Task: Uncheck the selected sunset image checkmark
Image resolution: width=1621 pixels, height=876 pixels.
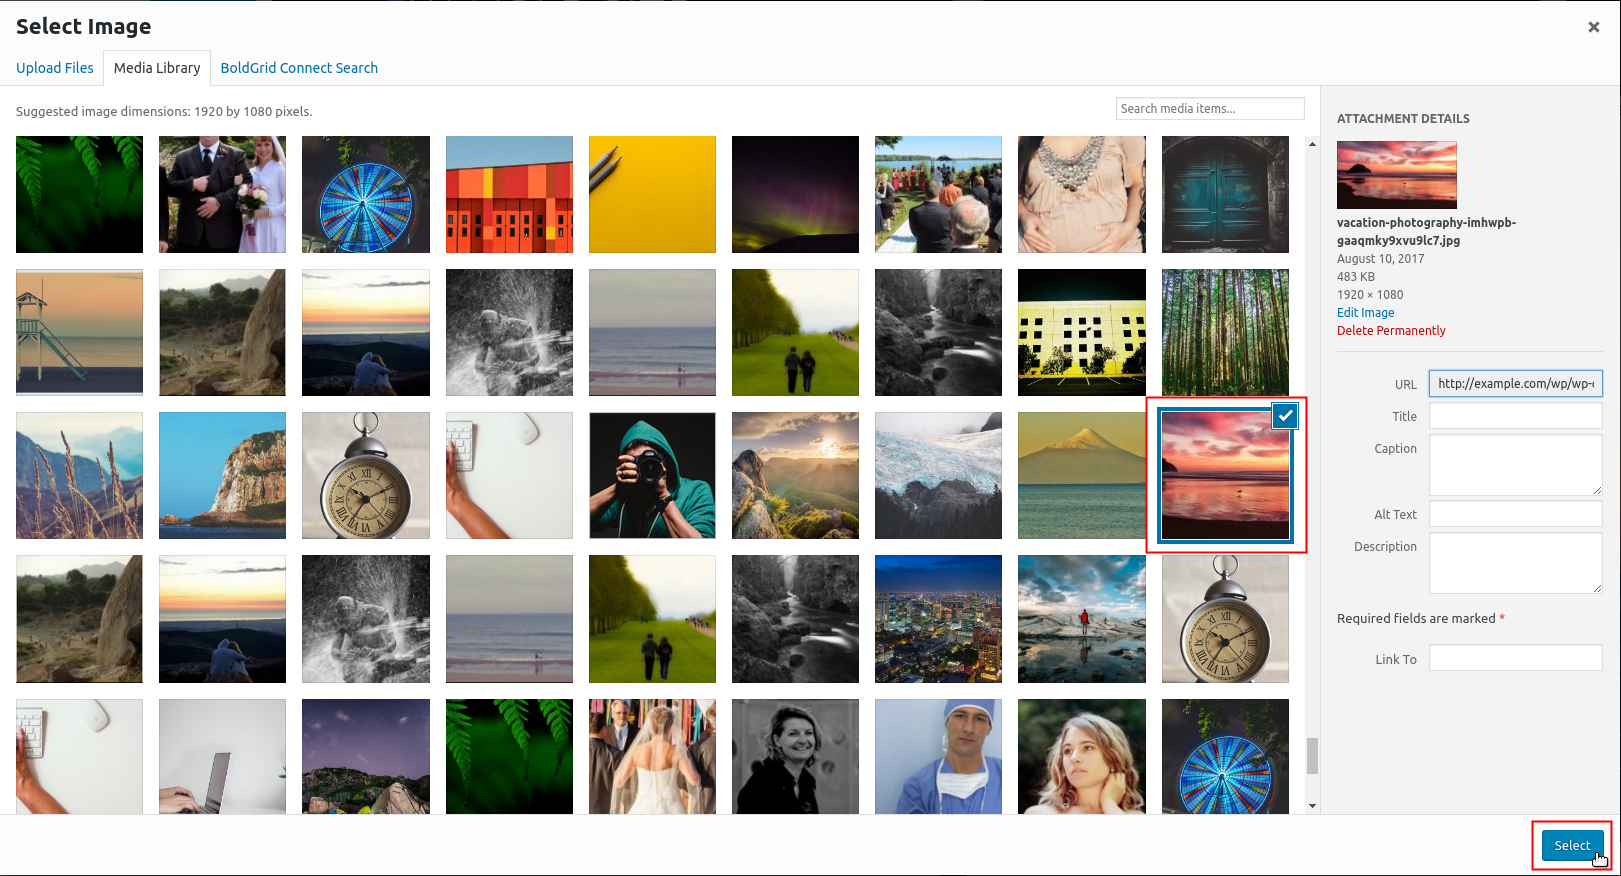Action: click(x=1285, y=416)
